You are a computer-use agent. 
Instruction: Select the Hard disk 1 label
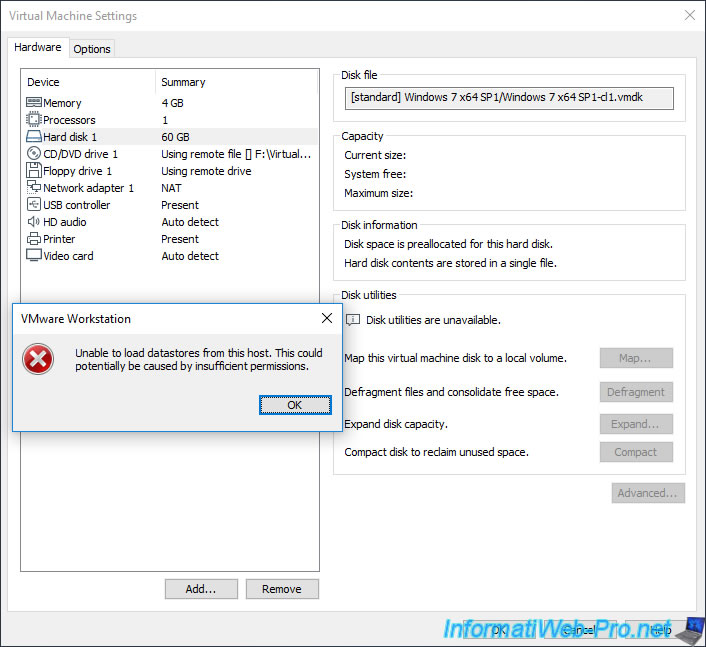coord(70,137)
